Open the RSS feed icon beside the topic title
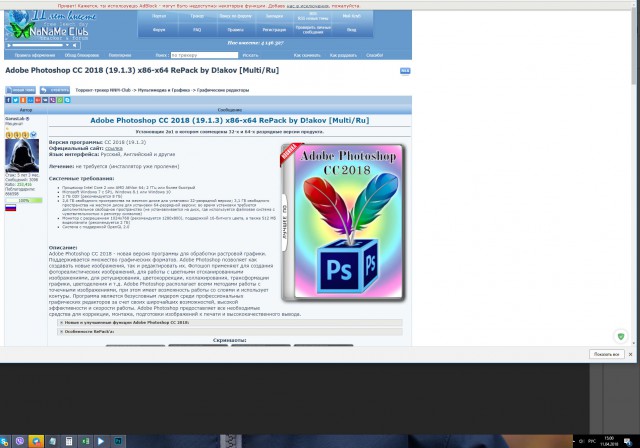This screenshot has width=640, height=448. [x=405, y=71]
